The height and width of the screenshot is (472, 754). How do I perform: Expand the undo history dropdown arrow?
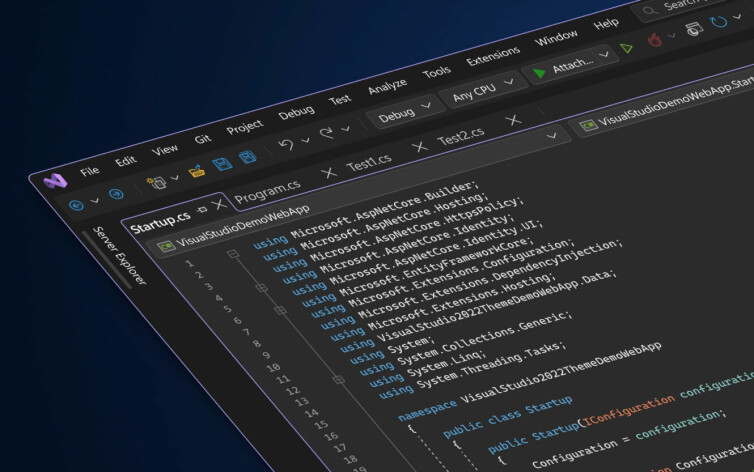(306, 140)
